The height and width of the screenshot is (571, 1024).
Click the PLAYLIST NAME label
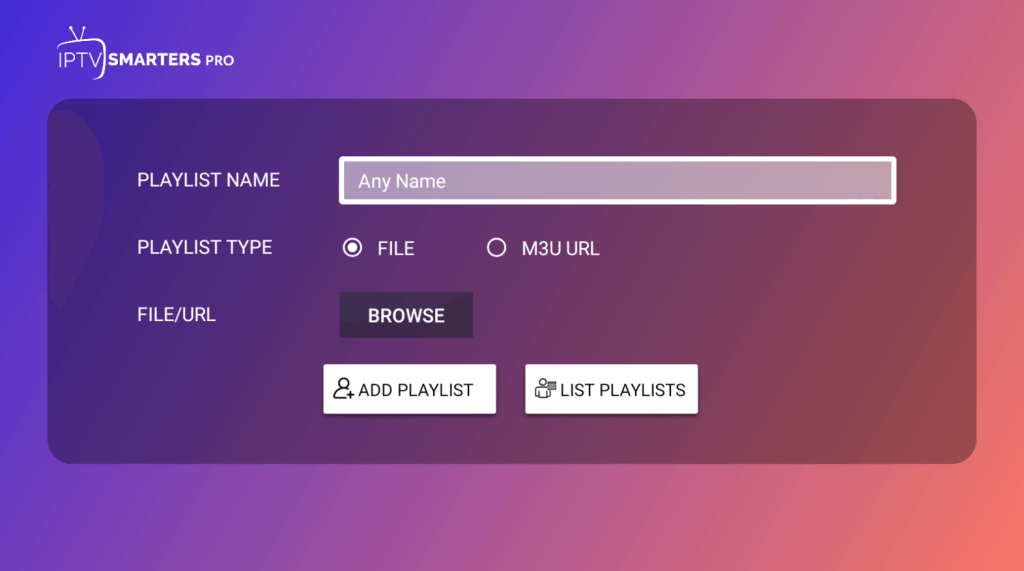(x=208, y=180)
